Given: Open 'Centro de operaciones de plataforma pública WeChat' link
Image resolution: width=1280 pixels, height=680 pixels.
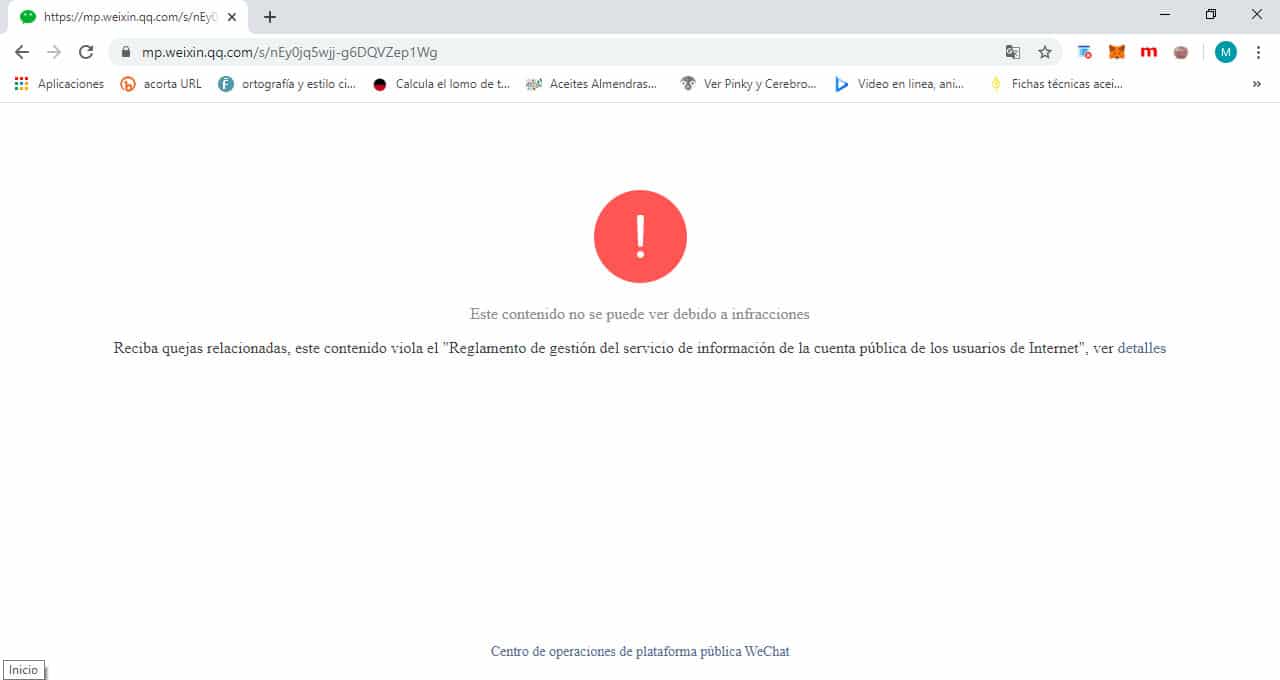Looking at the screenshot, I should pyautogui.click(x=640, y=651).
